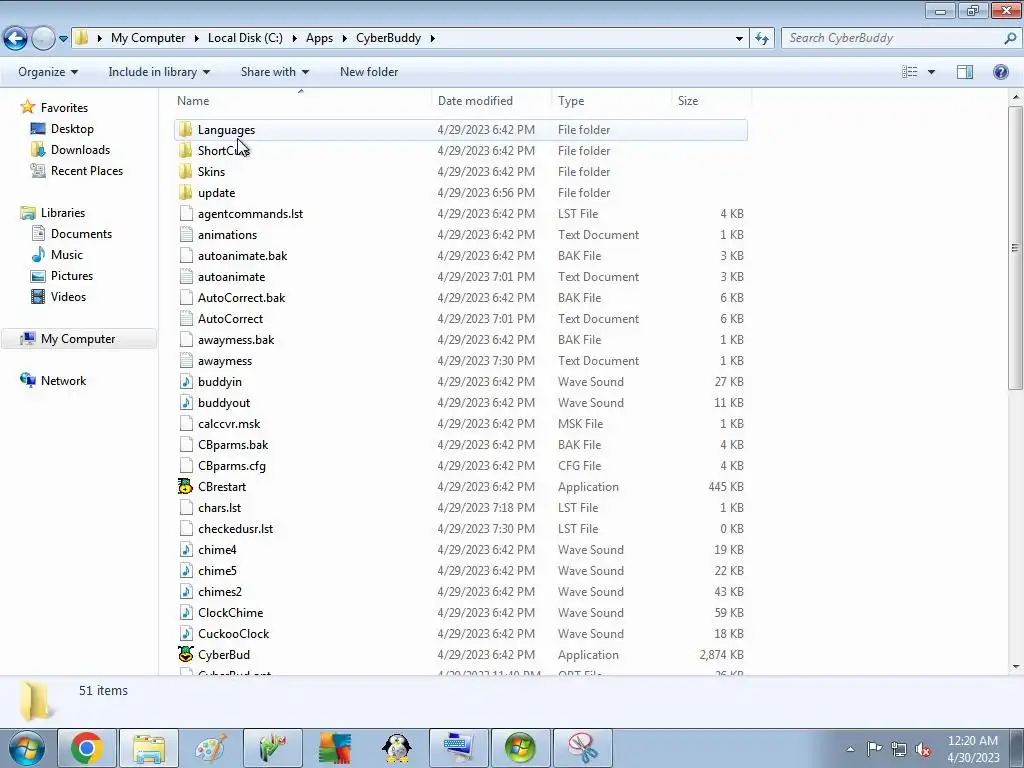Navigate to My Computer breadcrumb
The image size is (1024, 768).
tap(148, 38)
